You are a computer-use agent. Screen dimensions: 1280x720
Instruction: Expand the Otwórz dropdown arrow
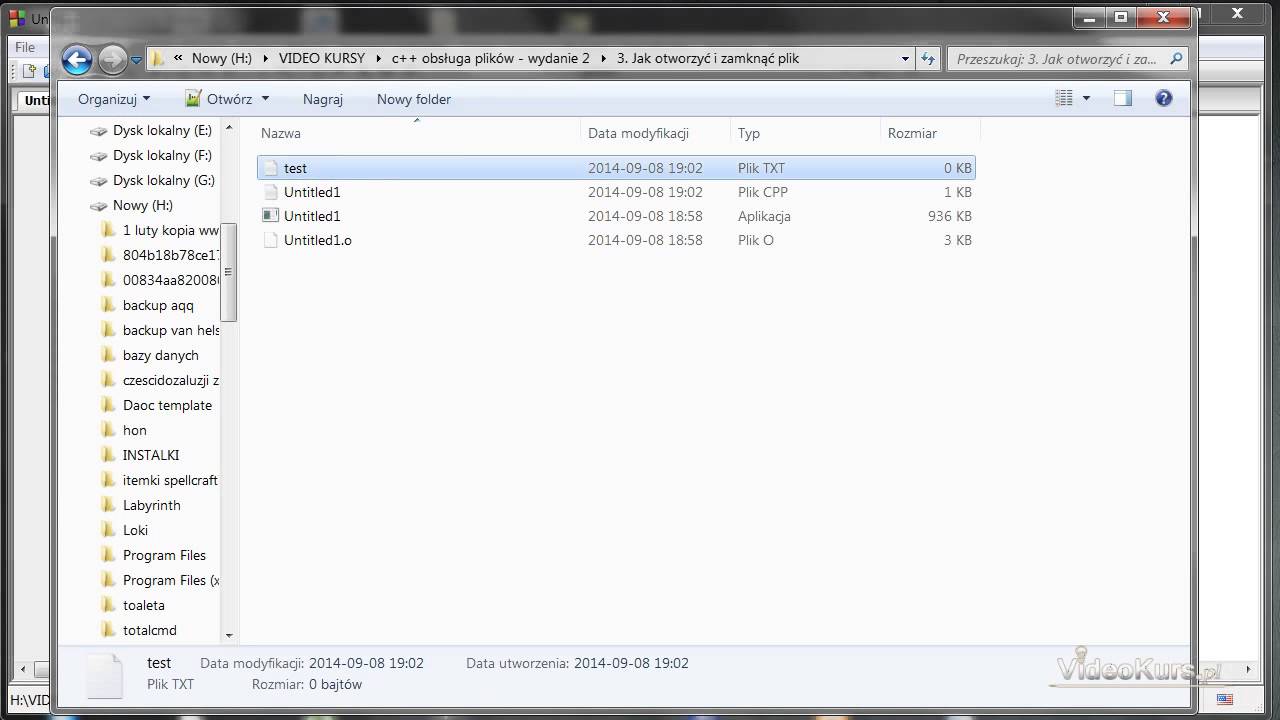[x=265, y=99]
